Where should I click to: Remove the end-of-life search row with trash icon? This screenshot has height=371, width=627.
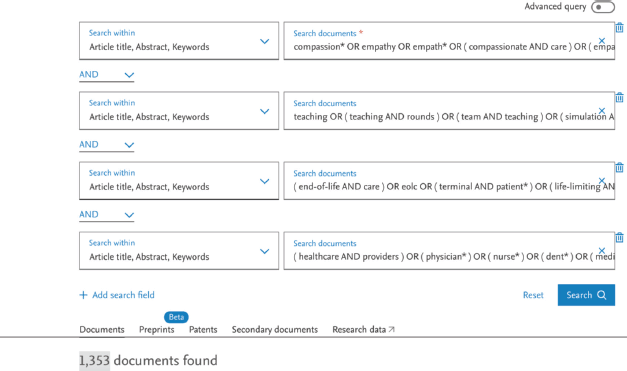pos(619,168)
